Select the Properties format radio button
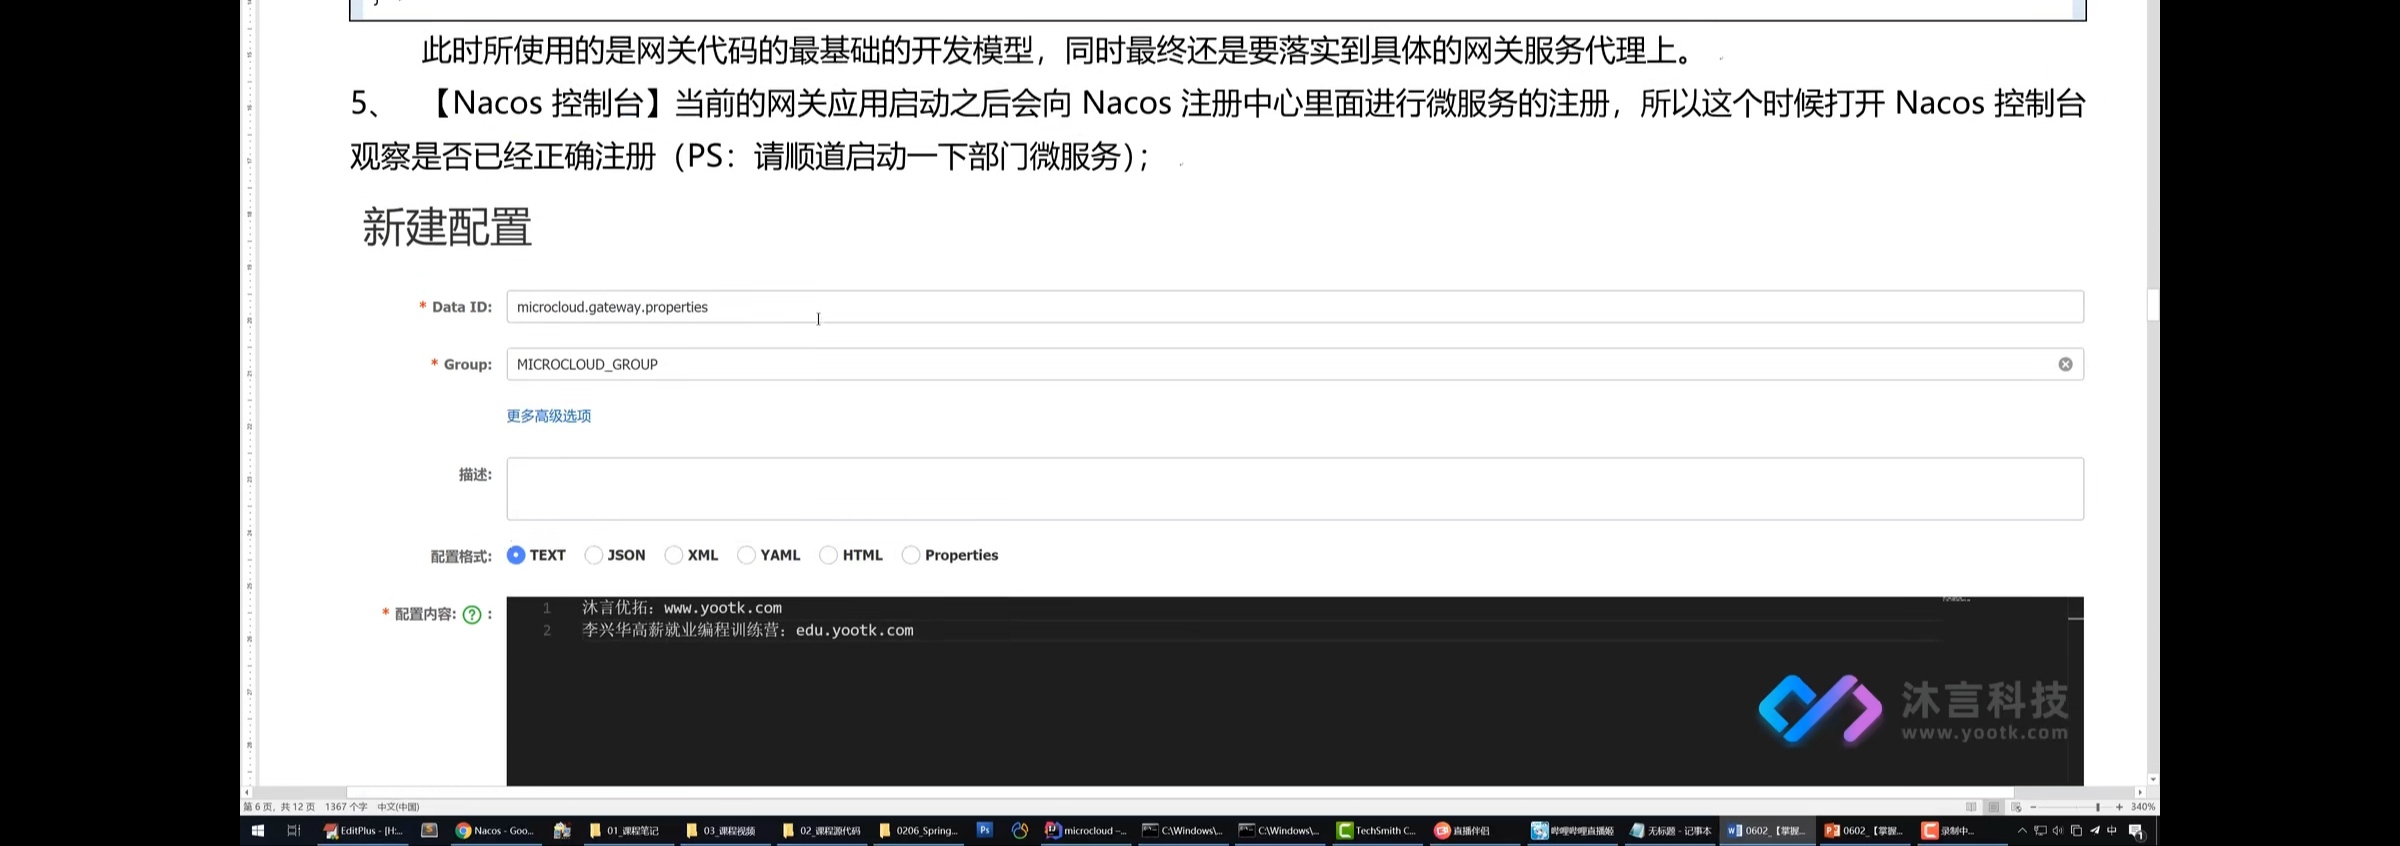Screen dimensions: 2400x846 pyautogui.click(x=911, y=555)
